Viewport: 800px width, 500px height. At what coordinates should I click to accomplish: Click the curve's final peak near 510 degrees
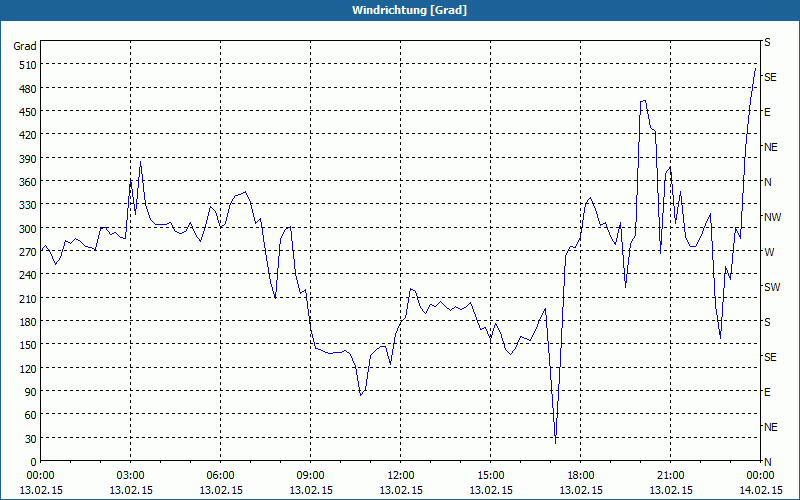(x=755, y=68)
